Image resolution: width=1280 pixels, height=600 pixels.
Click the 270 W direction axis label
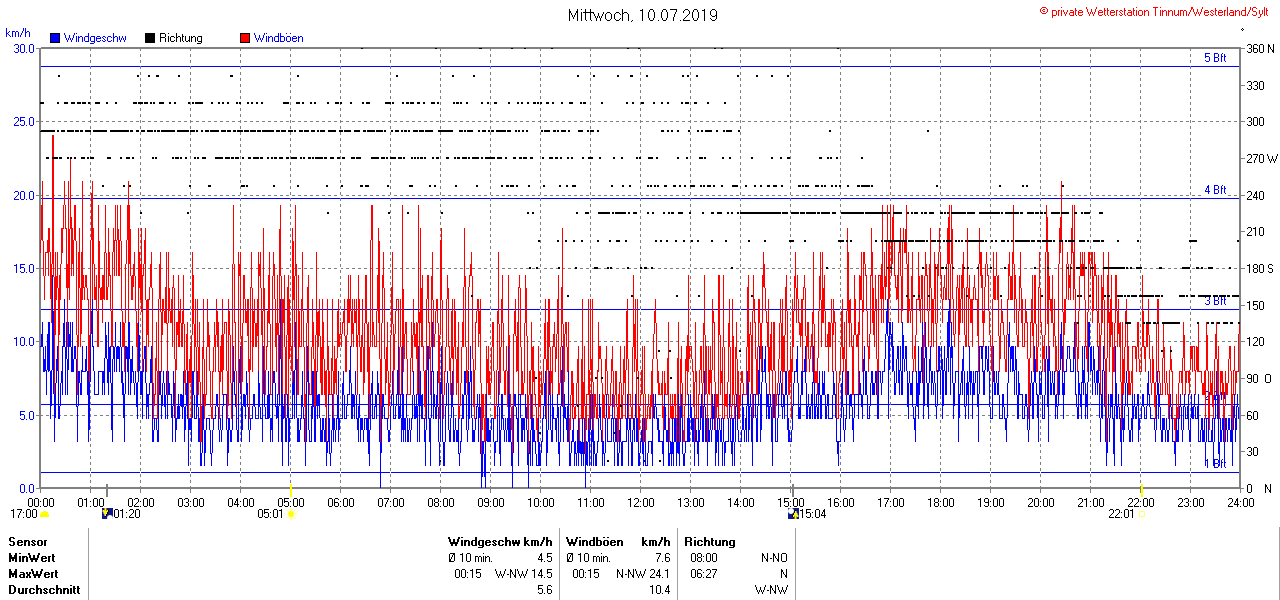(x=1261, y=158)
